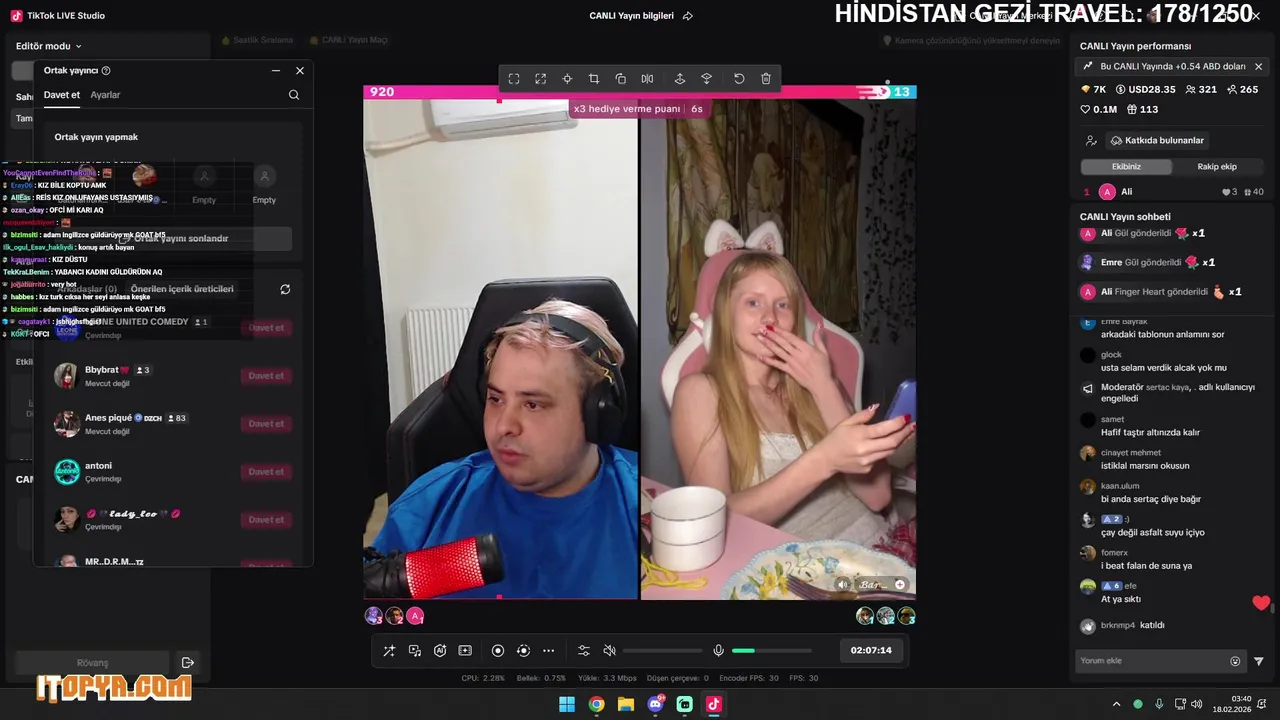Select the Ekibiniz team tab
Screen dimensions: 1280x720
[x=1126, y=167]
